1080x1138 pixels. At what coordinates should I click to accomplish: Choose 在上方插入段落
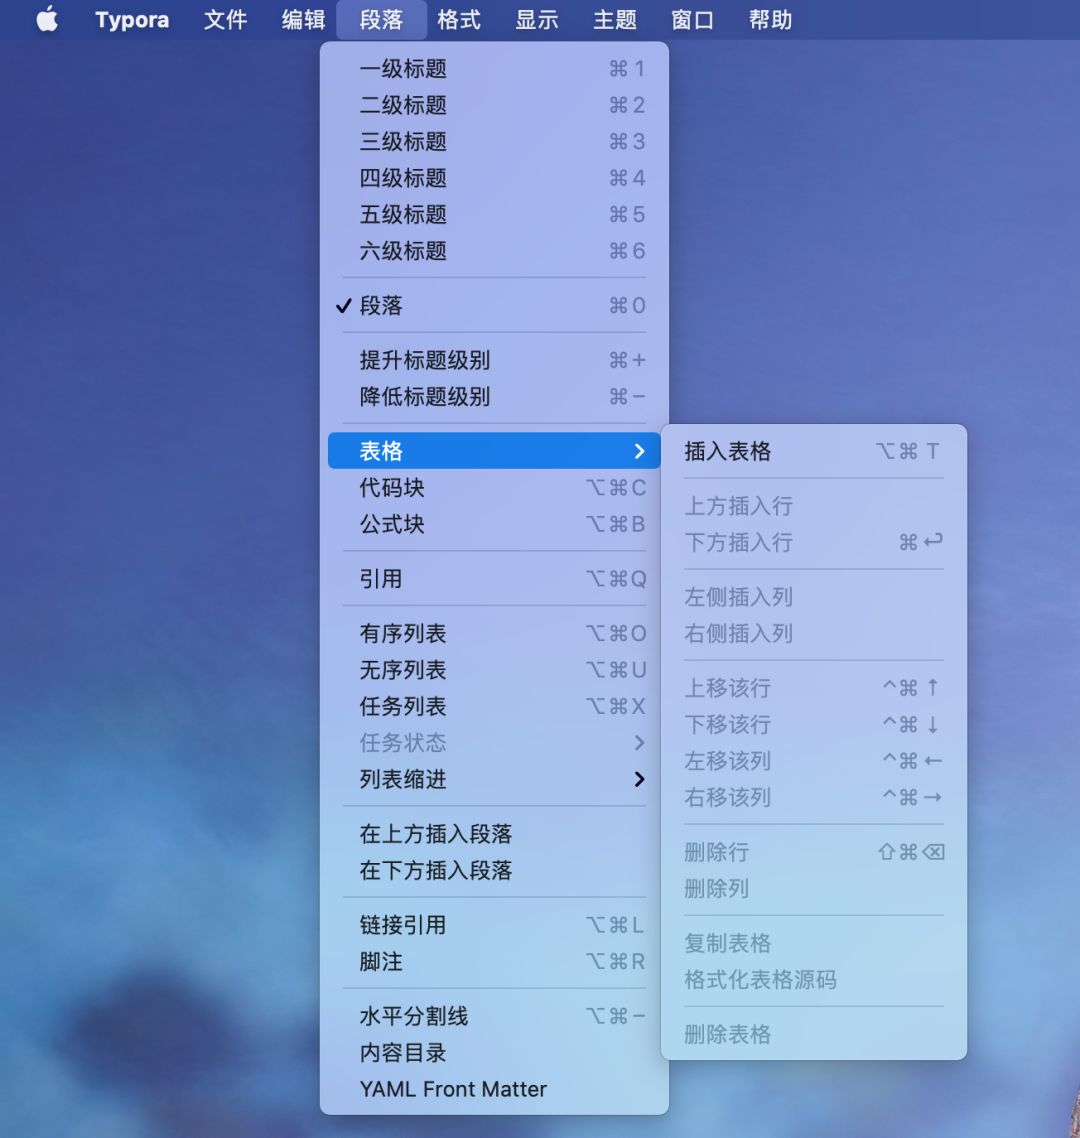click(x=494, y=834)
